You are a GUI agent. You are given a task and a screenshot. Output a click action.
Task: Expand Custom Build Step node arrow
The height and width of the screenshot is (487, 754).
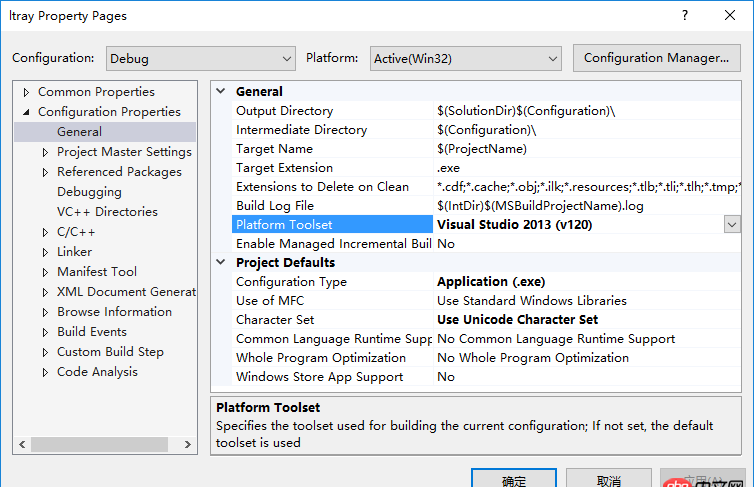(x=45, y=352)
